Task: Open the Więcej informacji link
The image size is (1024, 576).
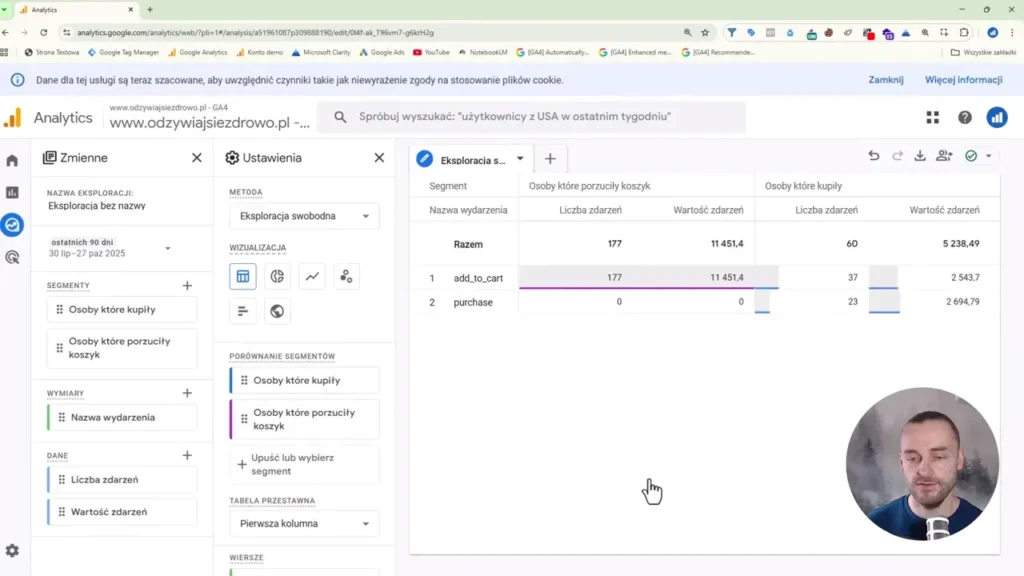Action: pyautogui.click(x=963, y=80)
